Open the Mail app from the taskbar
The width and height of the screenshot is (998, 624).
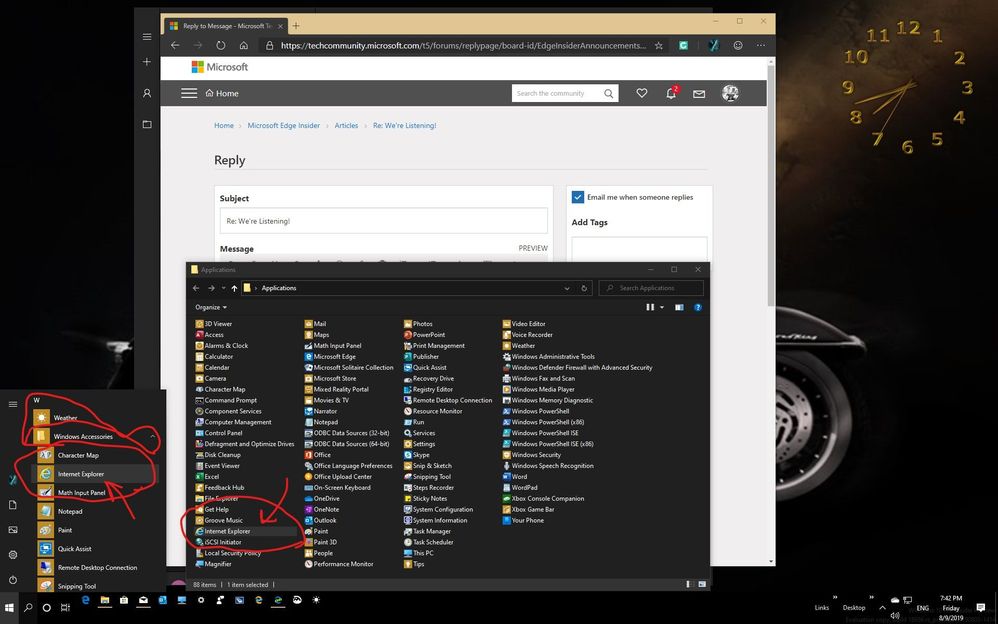[143, 600]
